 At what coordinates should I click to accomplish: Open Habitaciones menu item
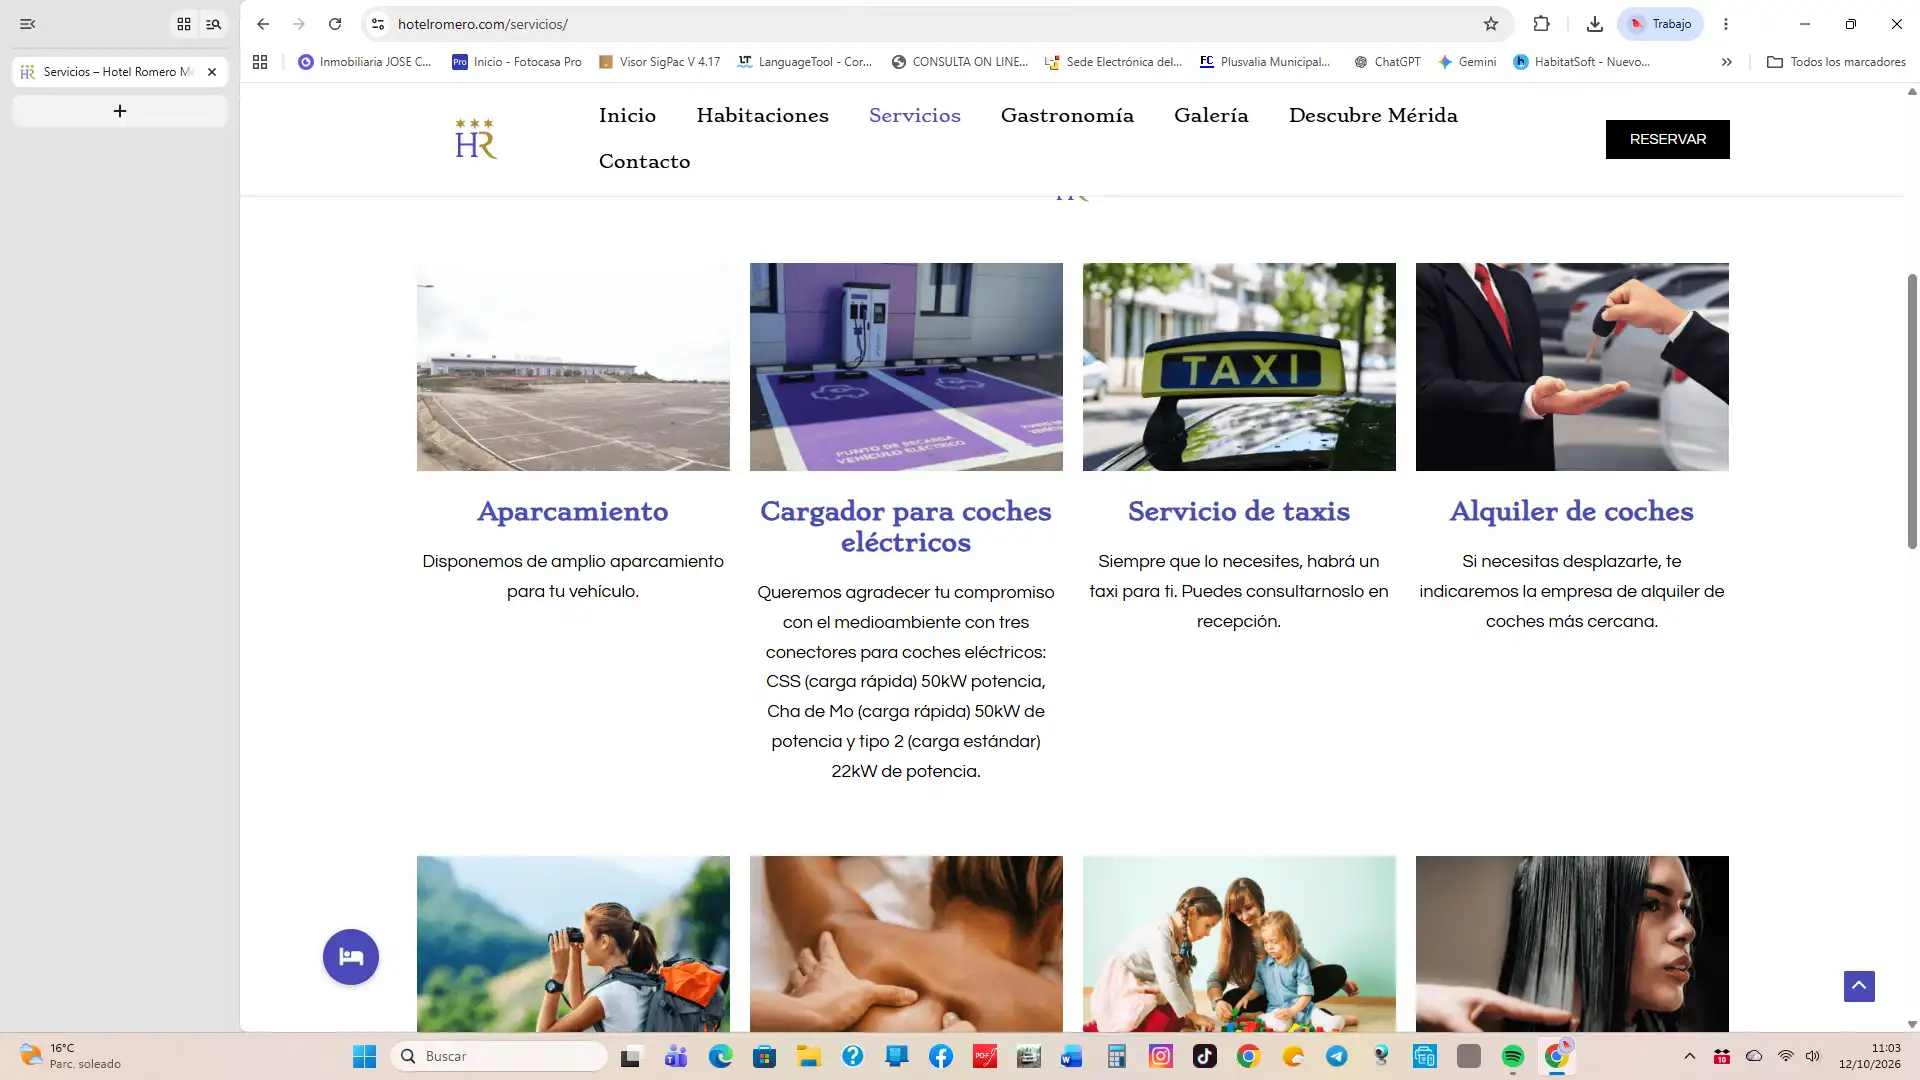click(x=762, y=116)
